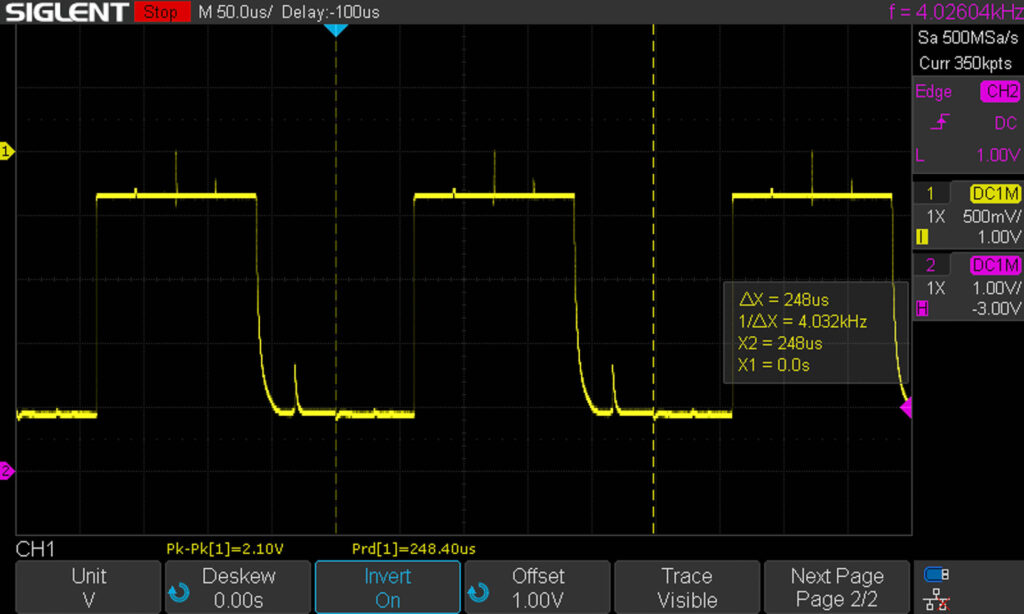
Task: Click the Pk-Pk[1]=2.10V measurement
Action: click(x=225, y=549)
